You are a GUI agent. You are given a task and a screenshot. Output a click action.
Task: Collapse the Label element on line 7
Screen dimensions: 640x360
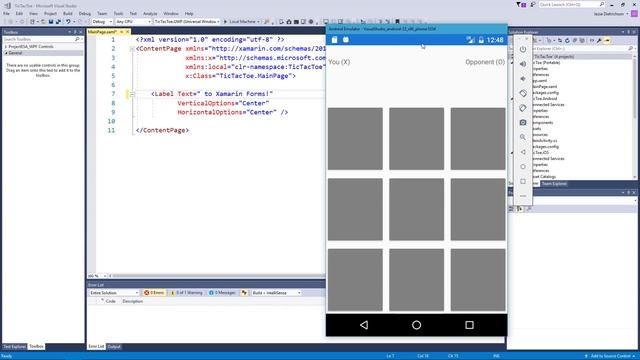click(132, 94)
